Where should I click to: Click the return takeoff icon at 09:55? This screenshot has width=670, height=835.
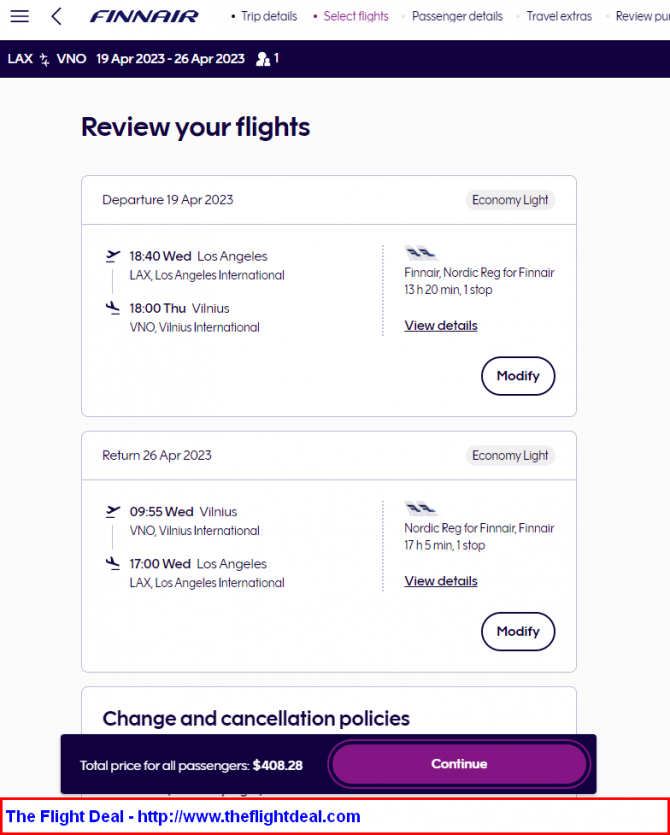(113, 512)
